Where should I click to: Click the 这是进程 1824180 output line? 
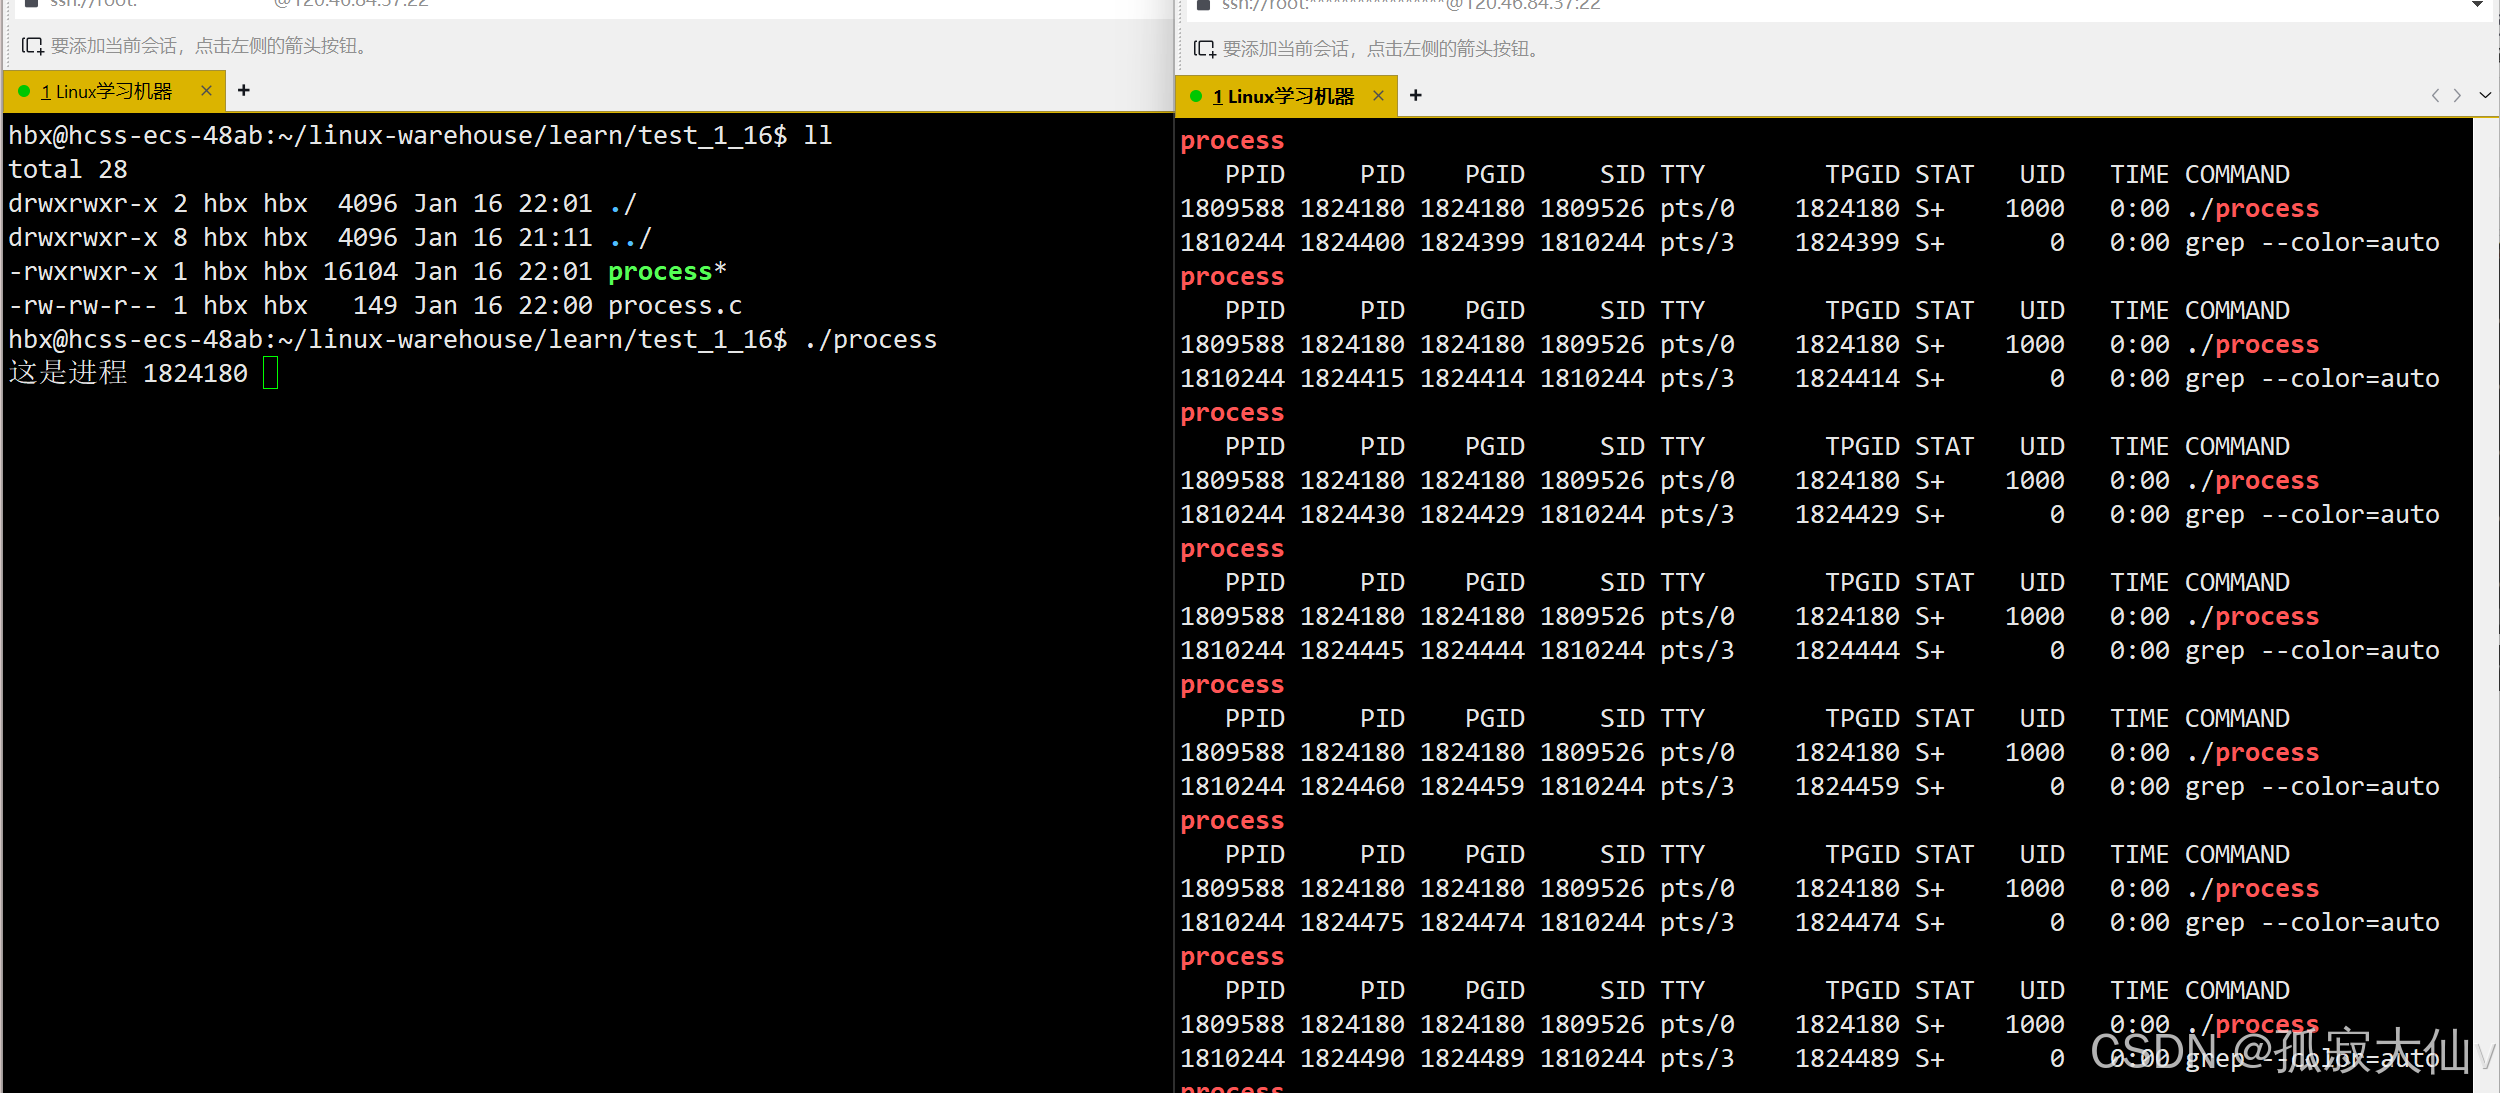click(x=128, y=373)
